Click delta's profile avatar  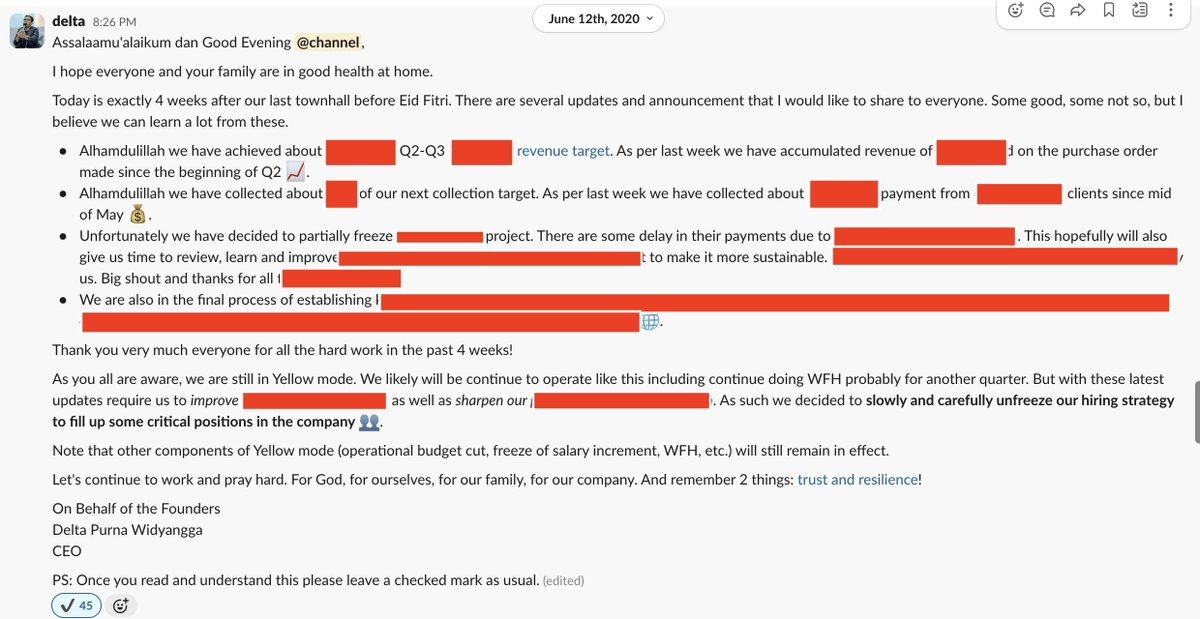point(26,31)
